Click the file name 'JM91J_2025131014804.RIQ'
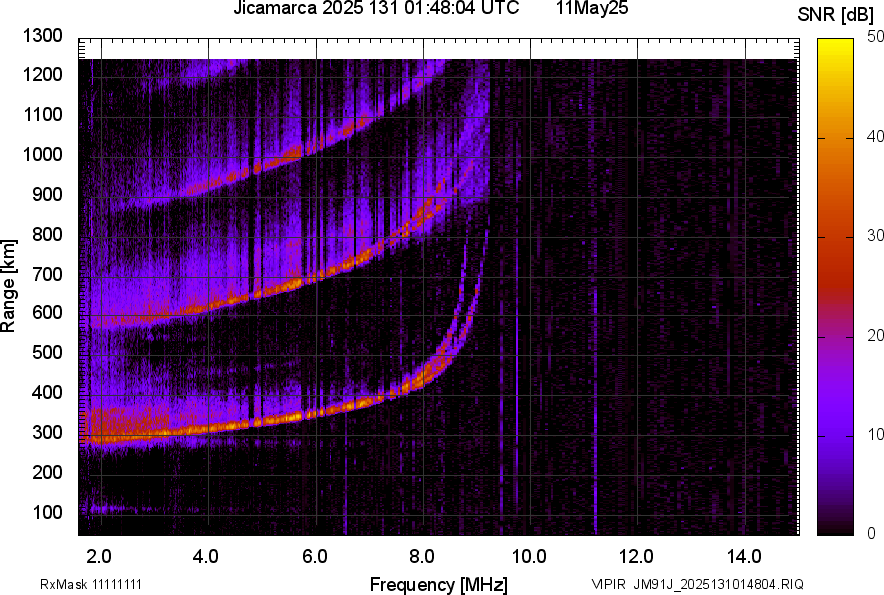This screenshot has height=595, width=884. coord(719,584)
